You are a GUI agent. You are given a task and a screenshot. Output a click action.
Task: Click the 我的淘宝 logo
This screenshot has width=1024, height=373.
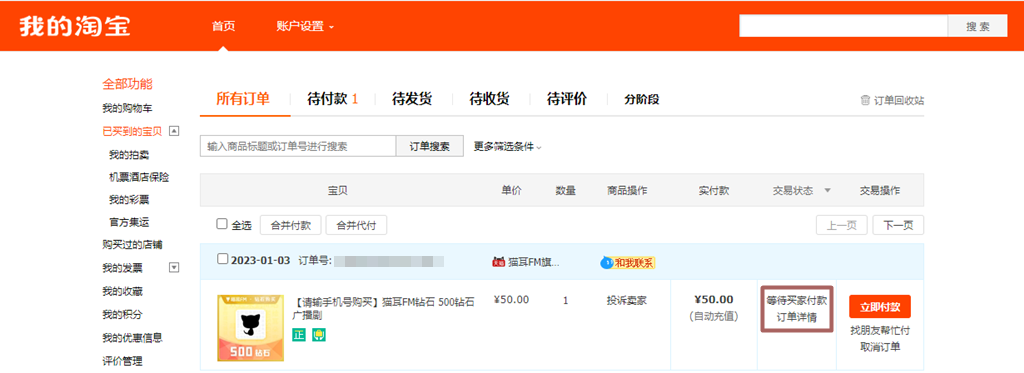(74, 26)
